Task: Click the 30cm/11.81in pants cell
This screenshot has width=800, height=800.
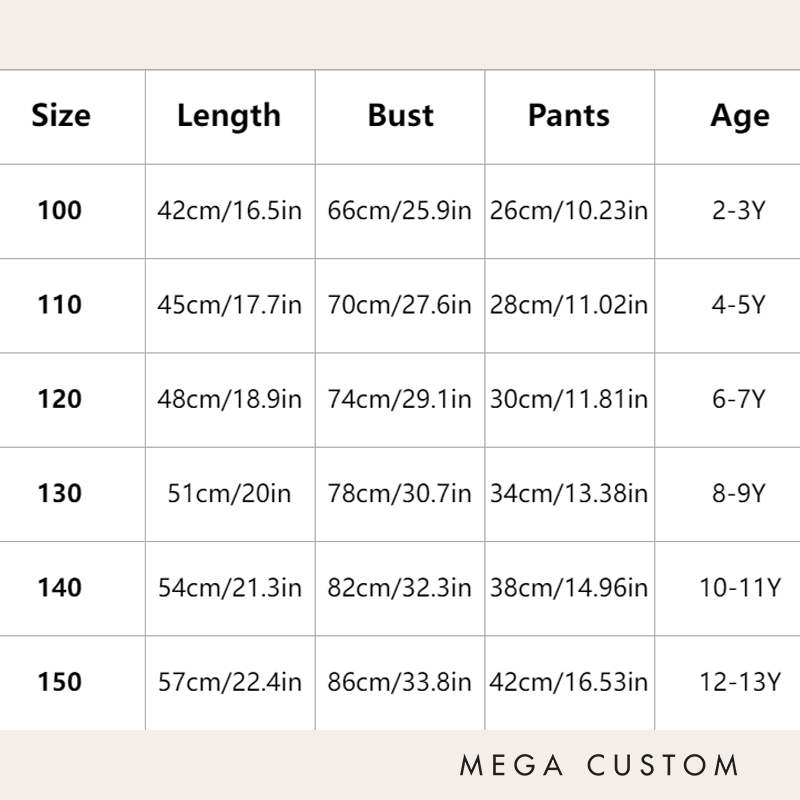Action: tap(569, 399)
